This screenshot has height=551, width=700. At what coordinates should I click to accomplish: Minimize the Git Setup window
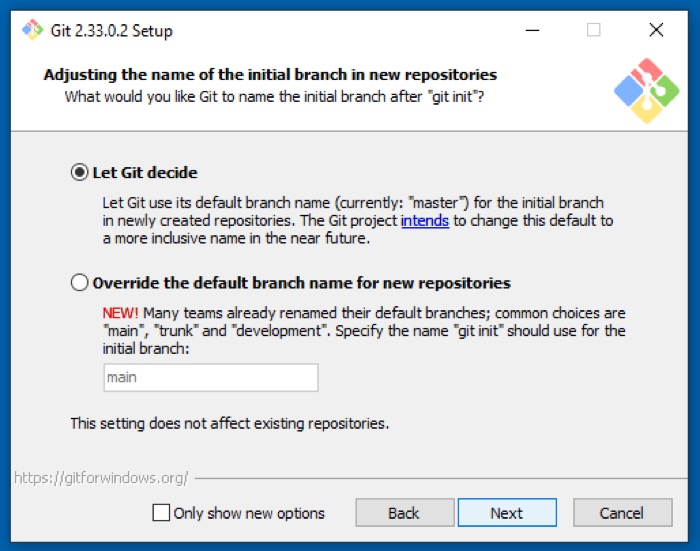coord(532,30)
